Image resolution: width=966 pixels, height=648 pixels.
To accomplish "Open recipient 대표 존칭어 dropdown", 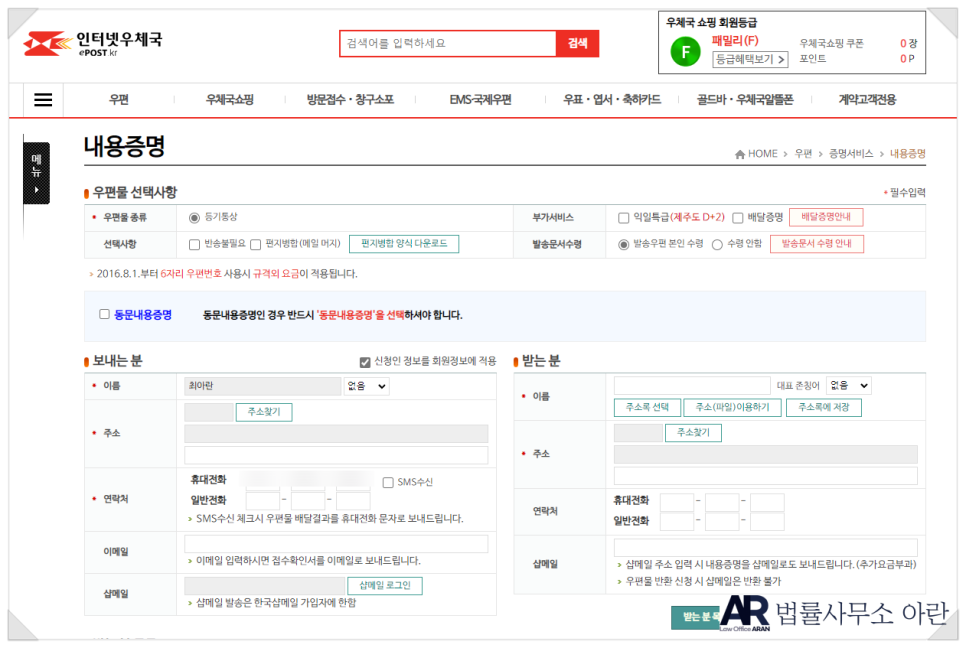I will [x=849, y=385].
